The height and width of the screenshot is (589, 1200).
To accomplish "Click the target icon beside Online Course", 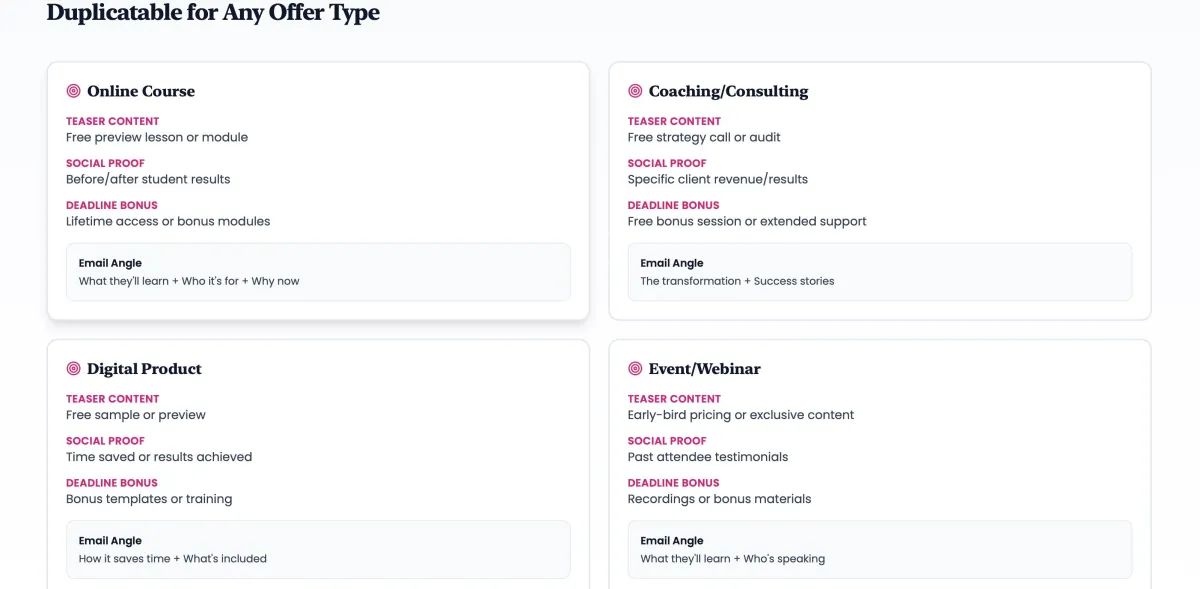I will 73,91.
